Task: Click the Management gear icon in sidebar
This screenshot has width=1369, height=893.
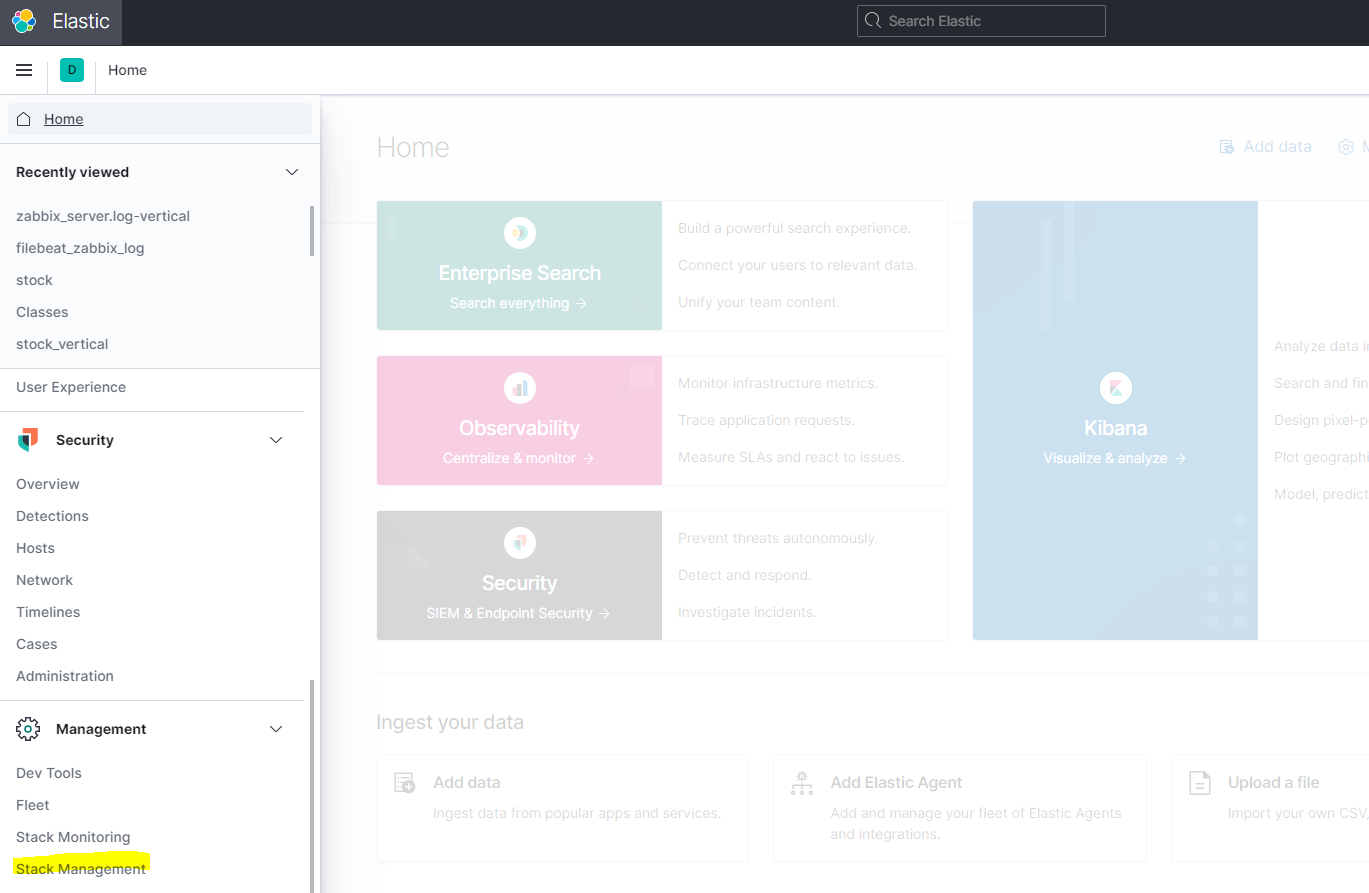Action: coord(28,729)
